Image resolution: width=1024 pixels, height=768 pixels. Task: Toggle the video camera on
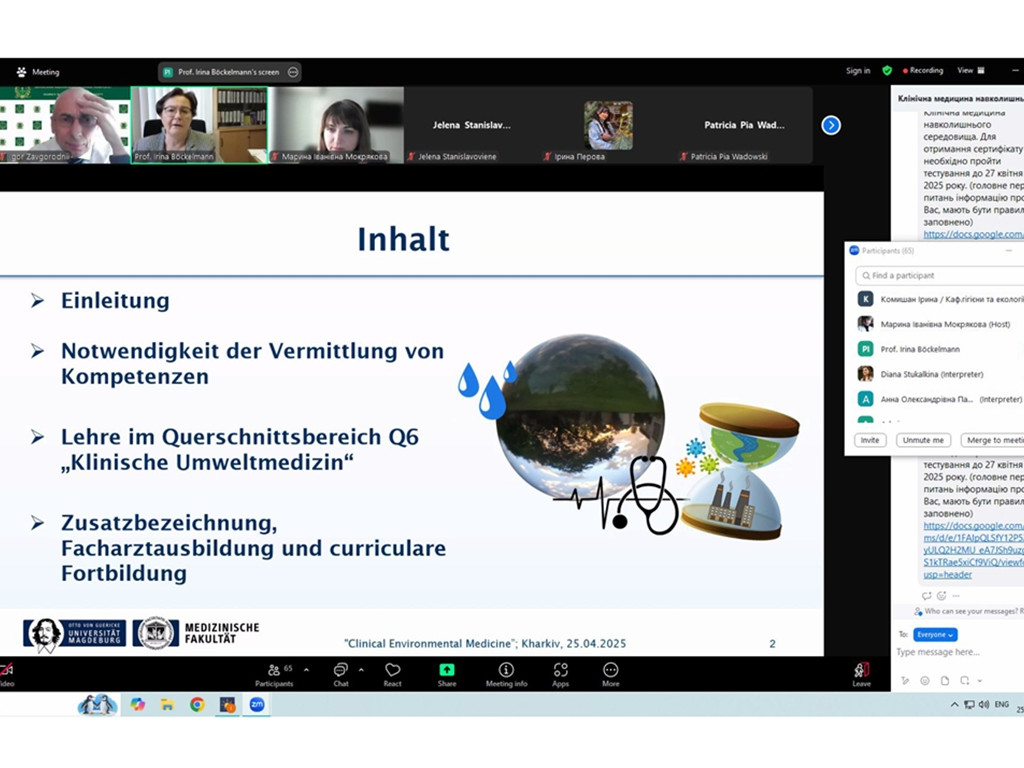click(x=7, y=675)
